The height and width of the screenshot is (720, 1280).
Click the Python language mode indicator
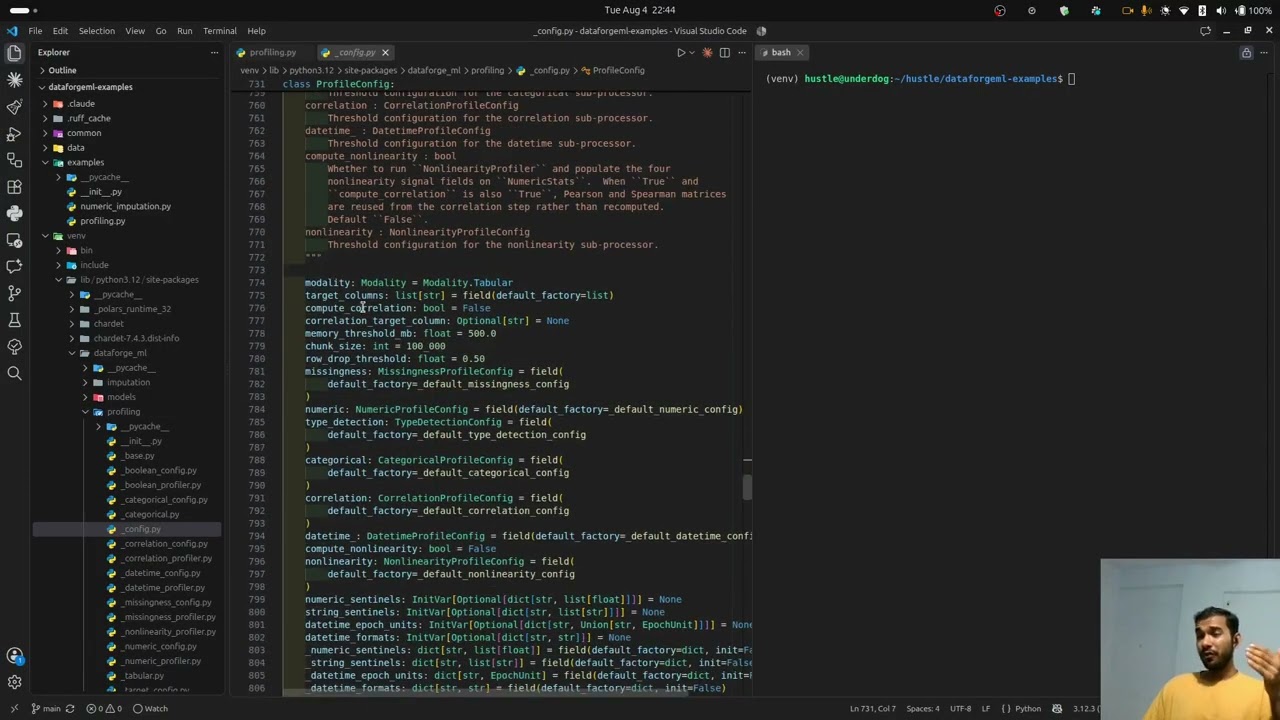[1028, 709]
